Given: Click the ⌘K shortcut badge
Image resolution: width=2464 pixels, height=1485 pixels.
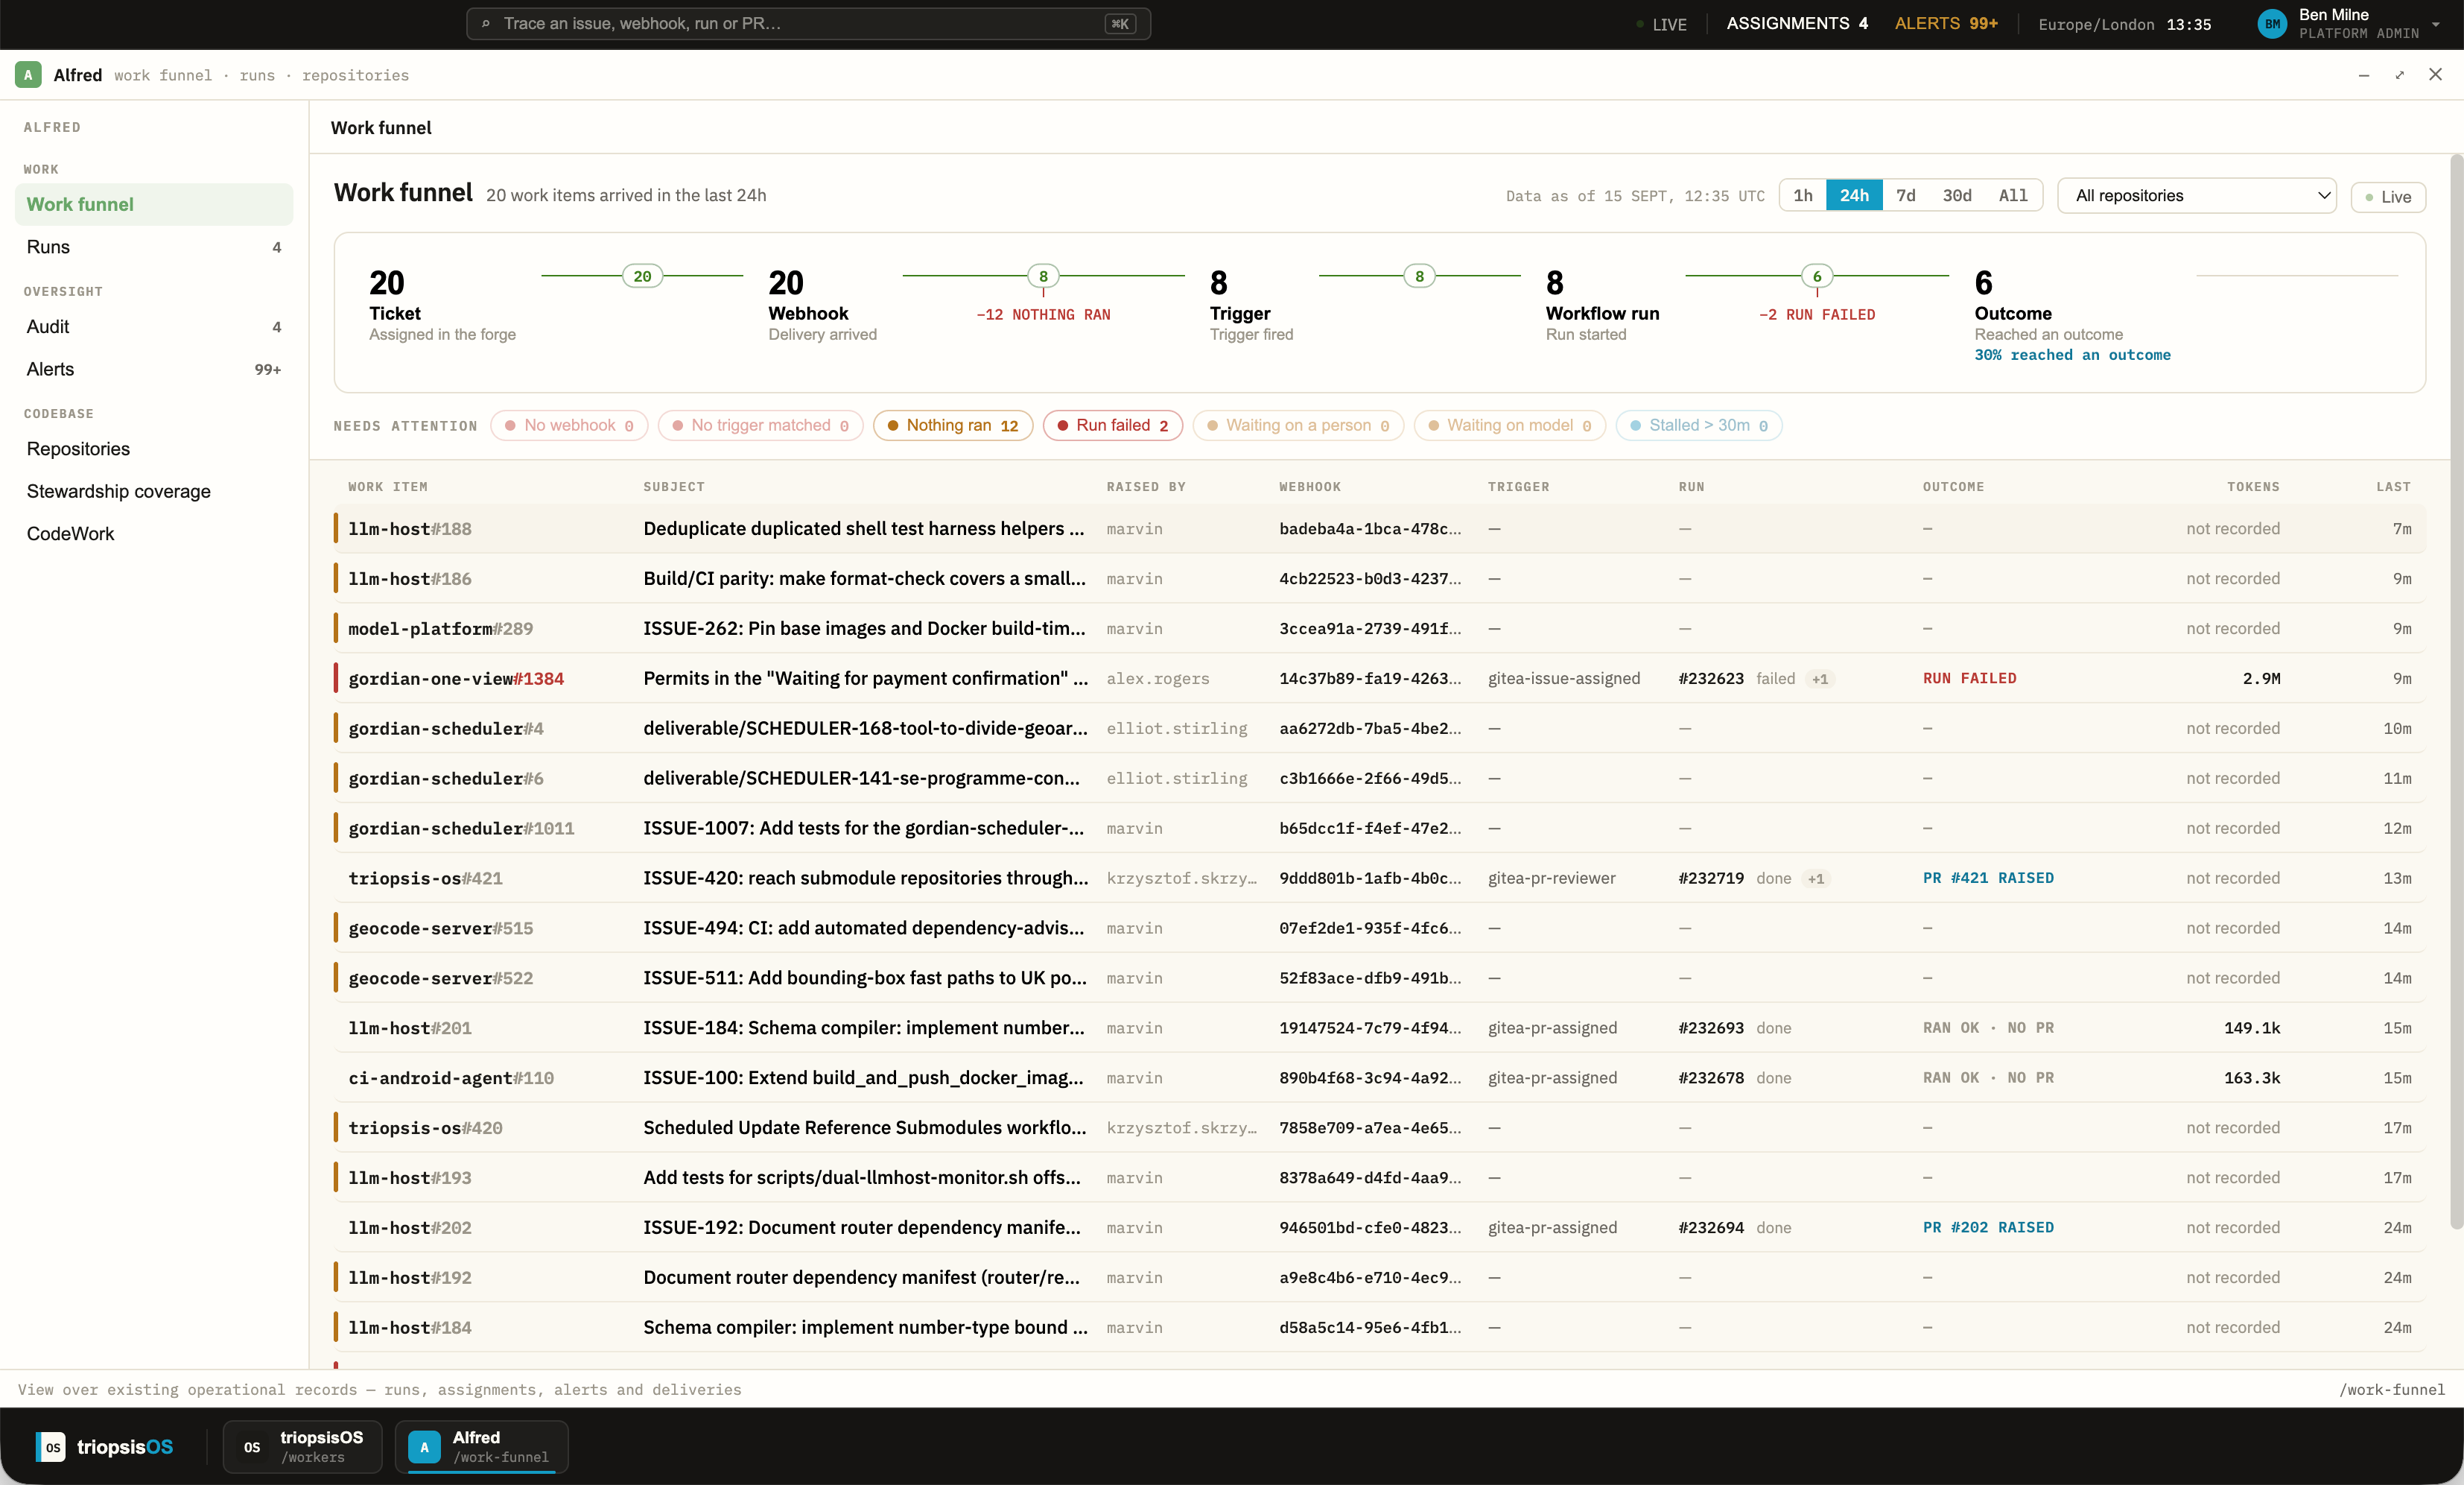Looking at the screenshot, I should [x=1120, y=24].
